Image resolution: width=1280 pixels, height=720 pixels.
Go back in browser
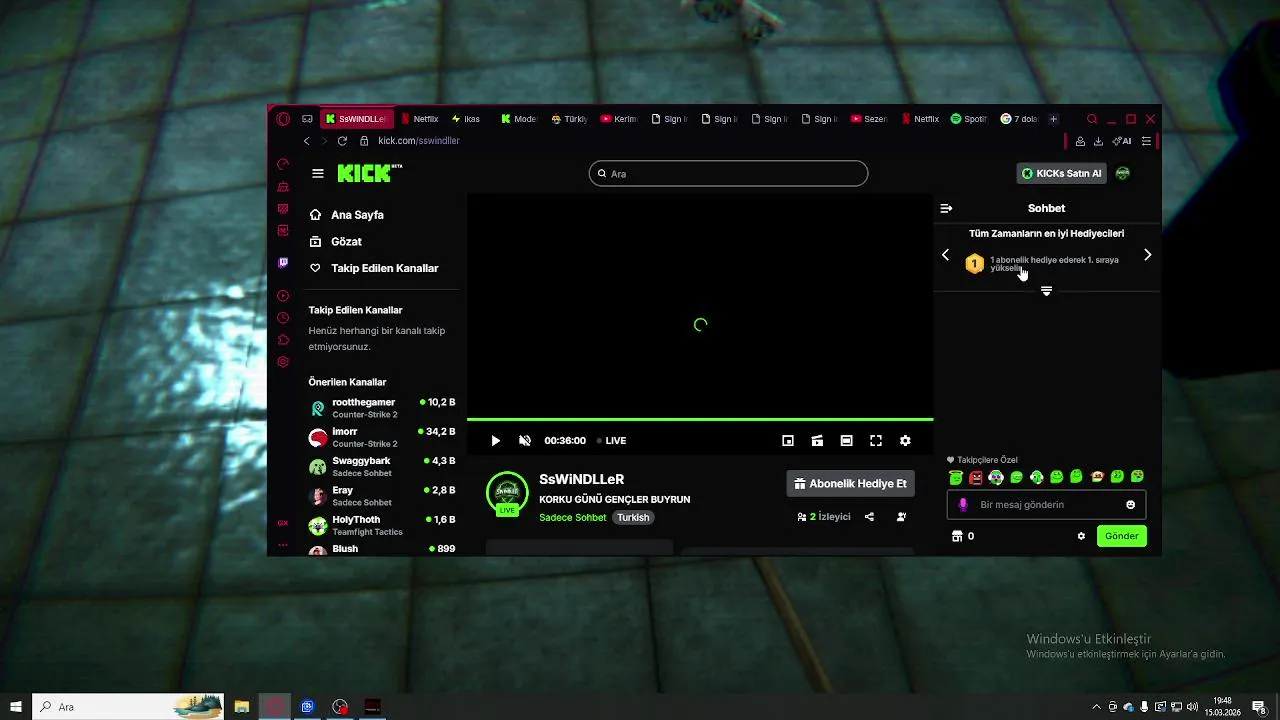click(306, 141)
